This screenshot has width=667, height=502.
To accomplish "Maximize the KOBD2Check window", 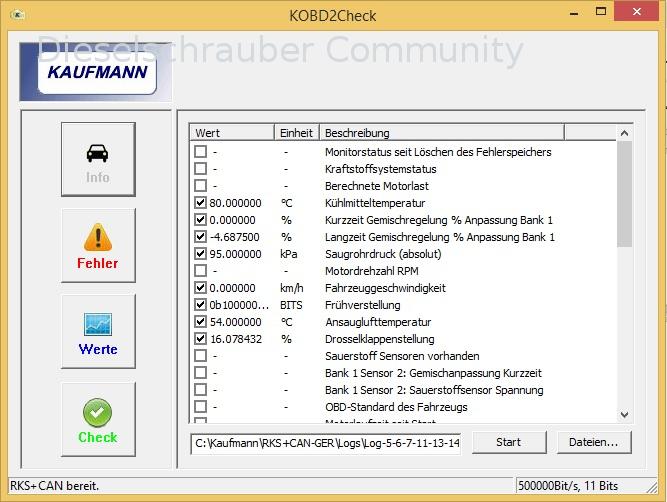I will click(x=601, y=12).
